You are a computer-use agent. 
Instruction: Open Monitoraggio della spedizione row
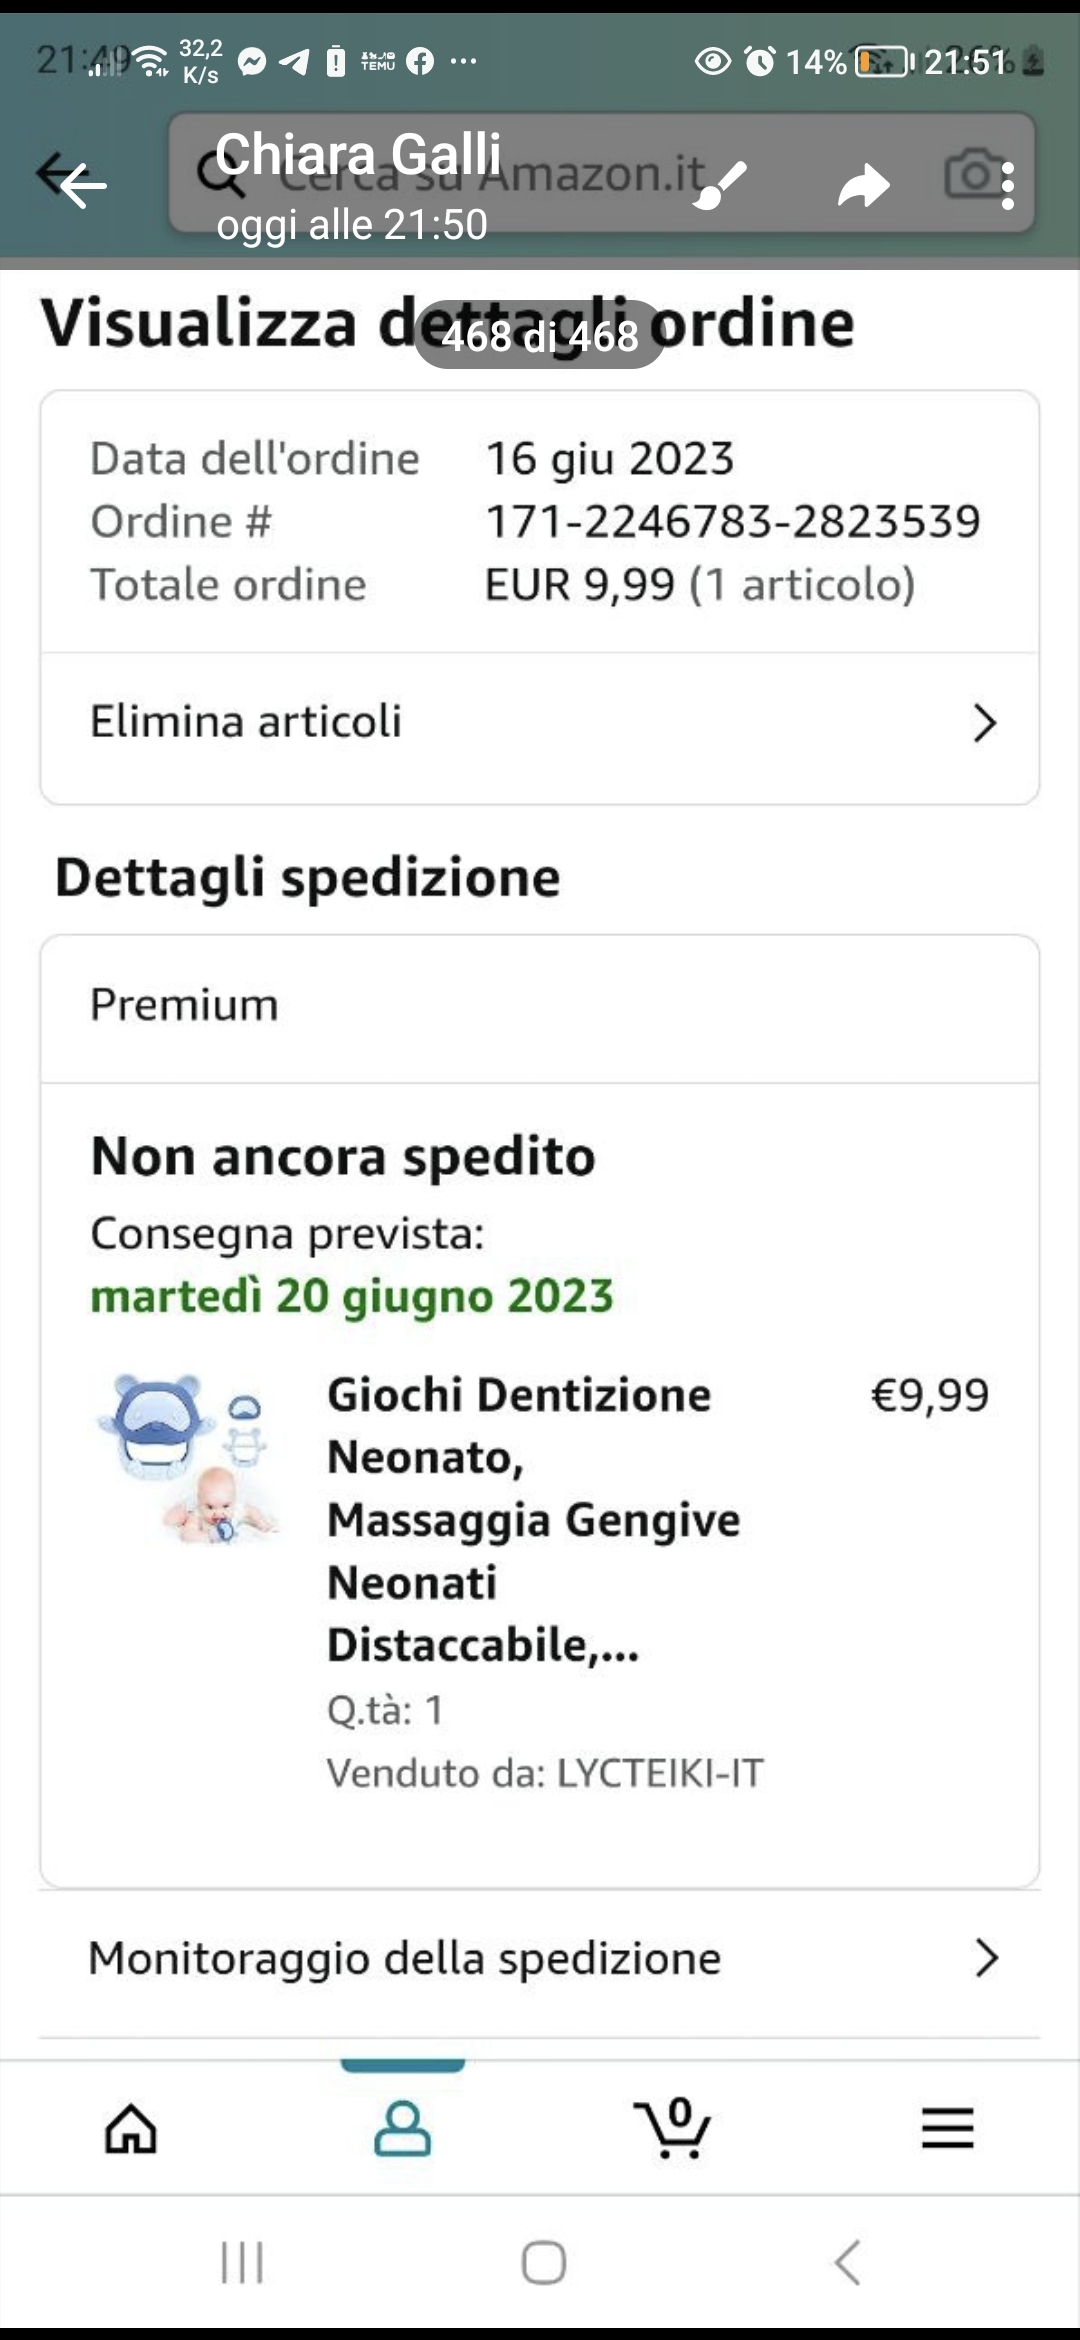tap(404, 1958)
